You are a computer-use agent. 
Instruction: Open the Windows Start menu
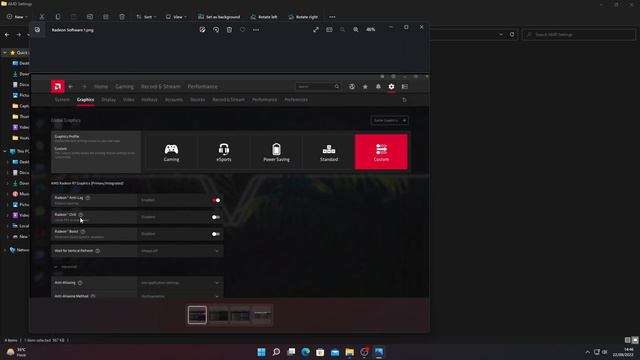262,352
